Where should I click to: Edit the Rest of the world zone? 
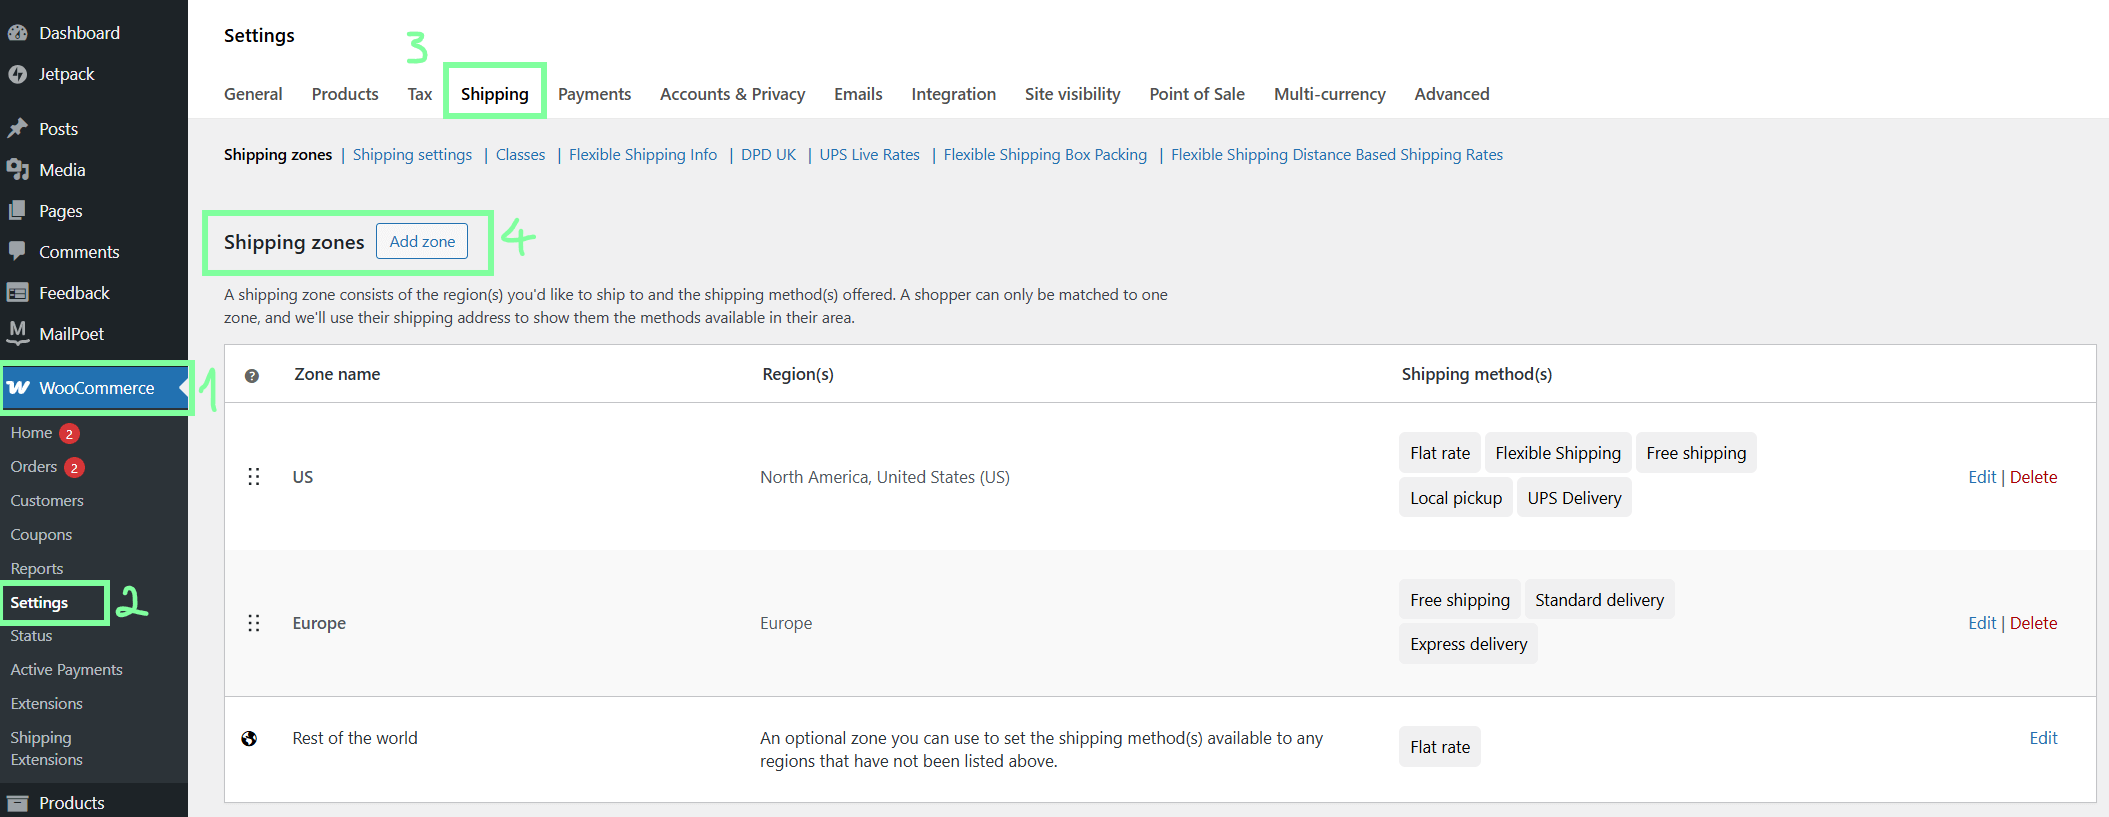[x=2043, y=738]
